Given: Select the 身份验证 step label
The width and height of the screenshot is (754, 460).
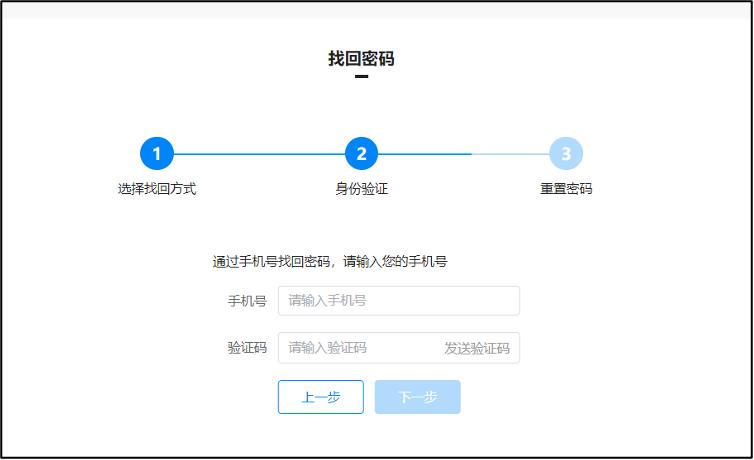Looking at the screenshot, I should [361, 189].
